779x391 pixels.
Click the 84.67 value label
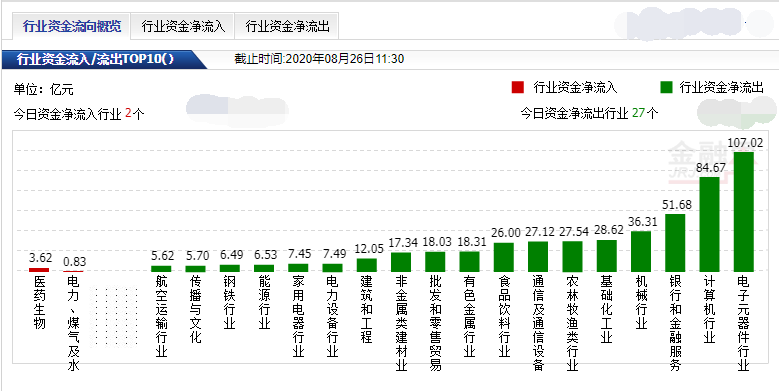click(x=710, y=167)
